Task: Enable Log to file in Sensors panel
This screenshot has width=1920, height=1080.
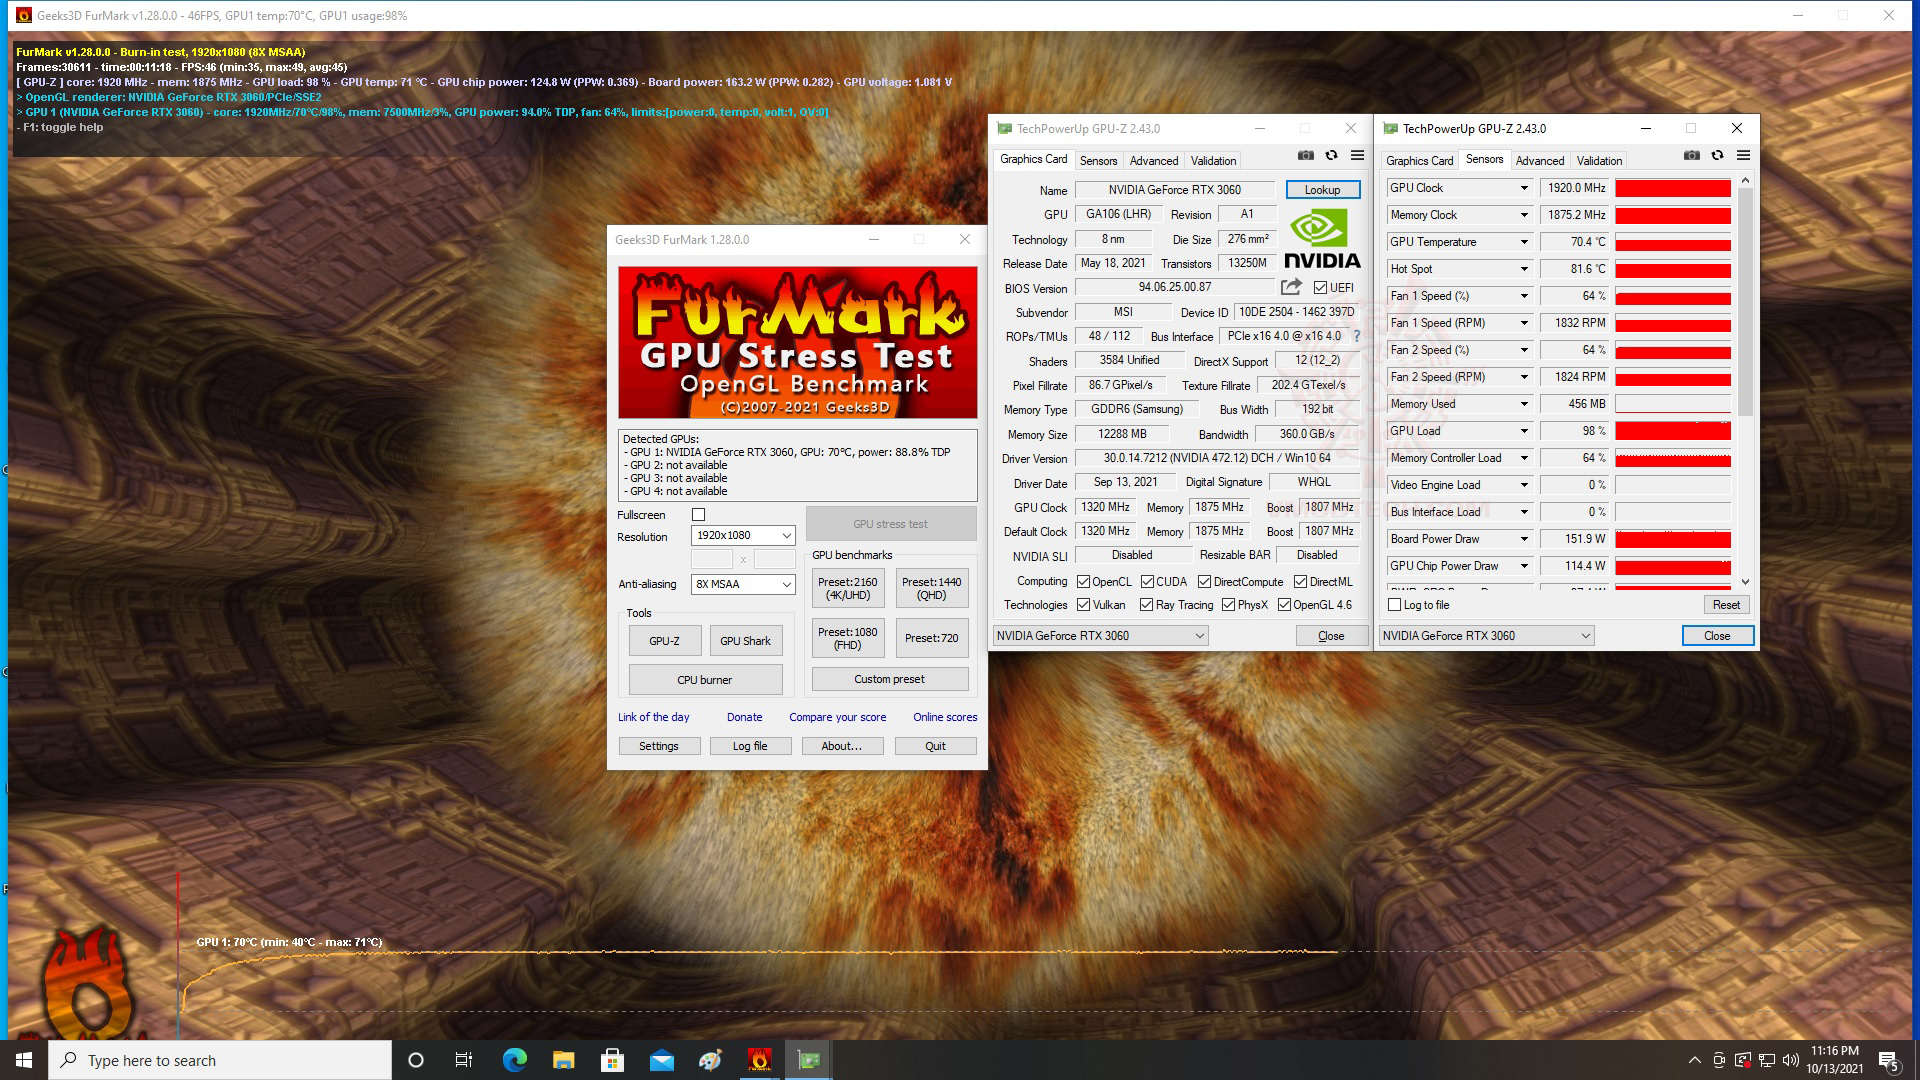Action: [x=1396, y=604]
